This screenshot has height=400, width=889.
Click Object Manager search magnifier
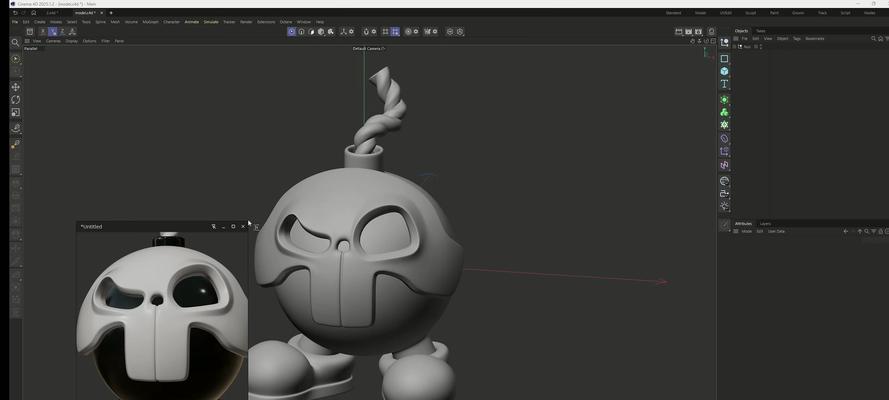[x=873, y=39]
